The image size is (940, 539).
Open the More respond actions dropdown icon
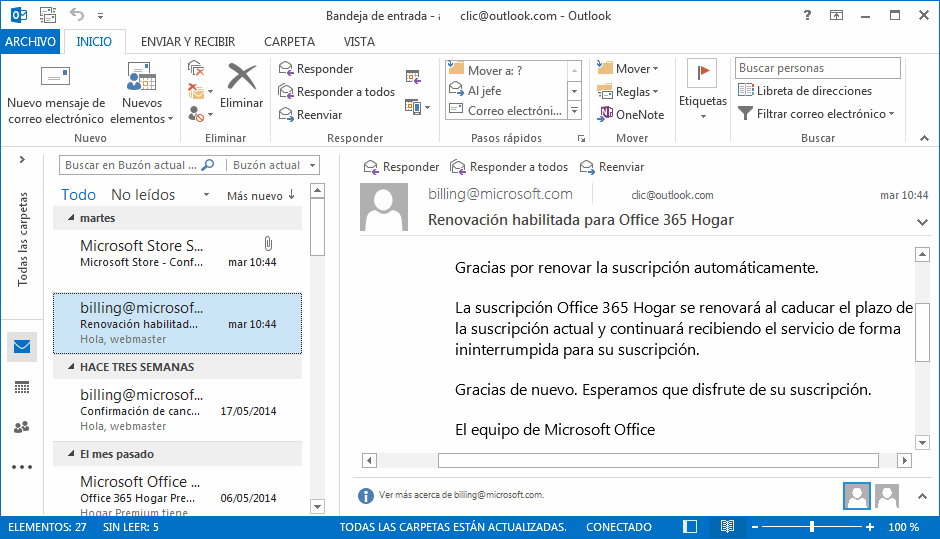point(418,107)
